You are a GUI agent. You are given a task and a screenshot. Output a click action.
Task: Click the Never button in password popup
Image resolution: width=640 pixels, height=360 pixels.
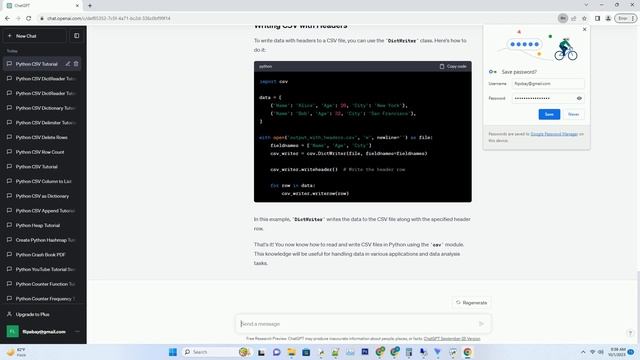573,114
